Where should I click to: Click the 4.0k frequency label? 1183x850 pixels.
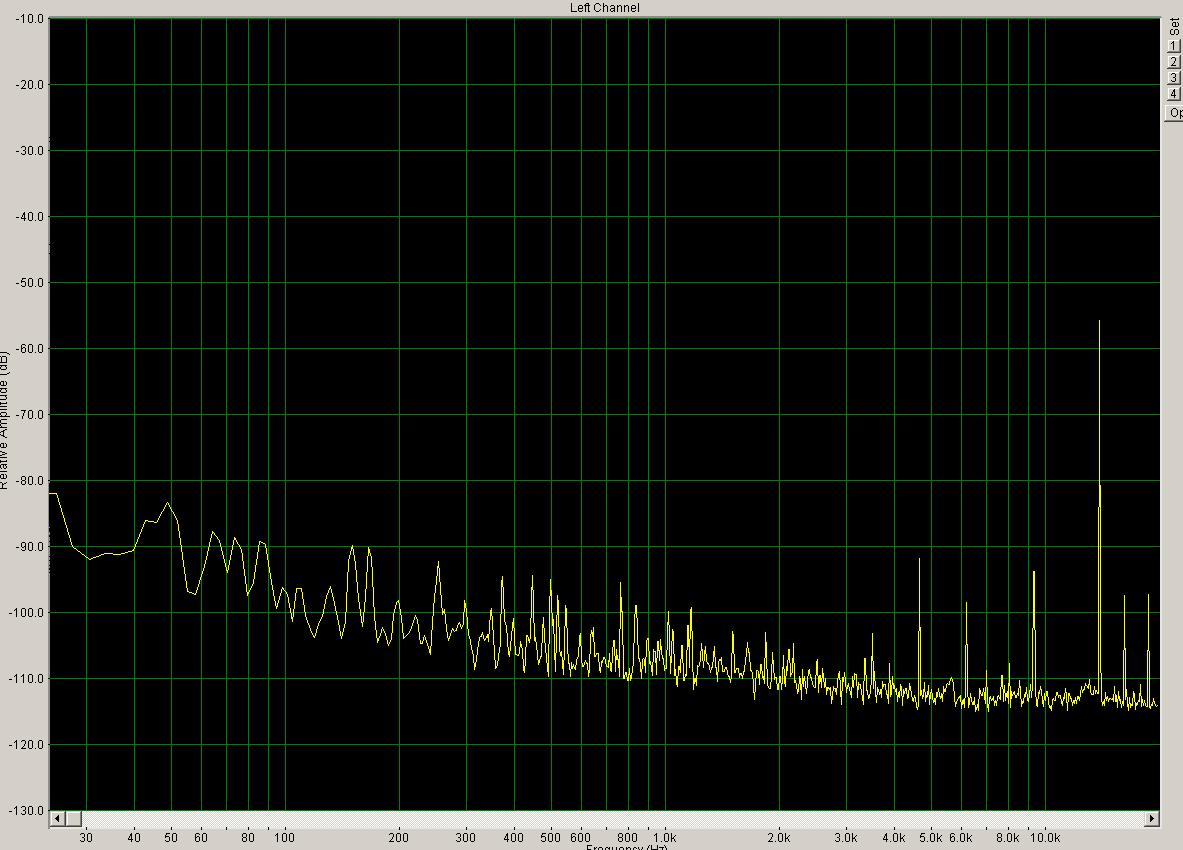click(893, 837)
